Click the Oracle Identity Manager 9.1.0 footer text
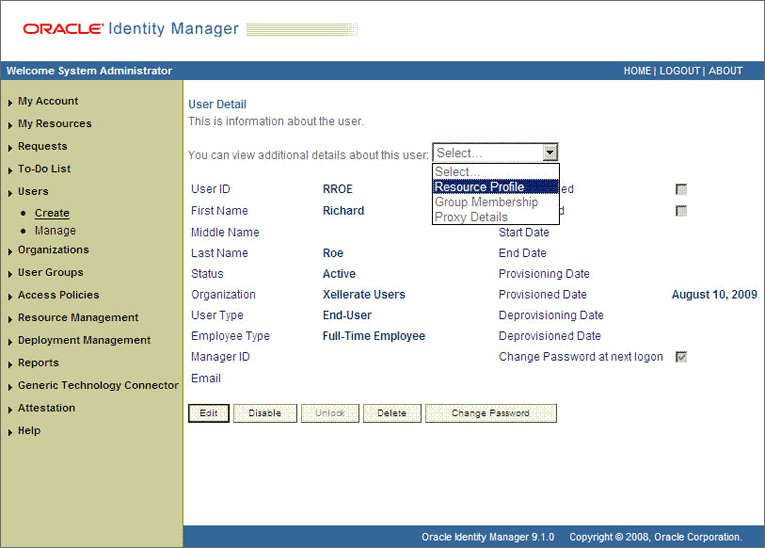 click(x=488, y=537)
